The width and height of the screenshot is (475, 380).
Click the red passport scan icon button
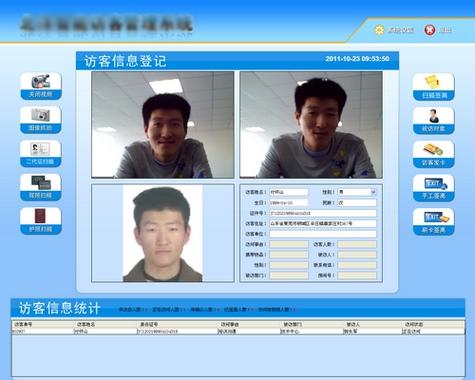pos(41,221)
